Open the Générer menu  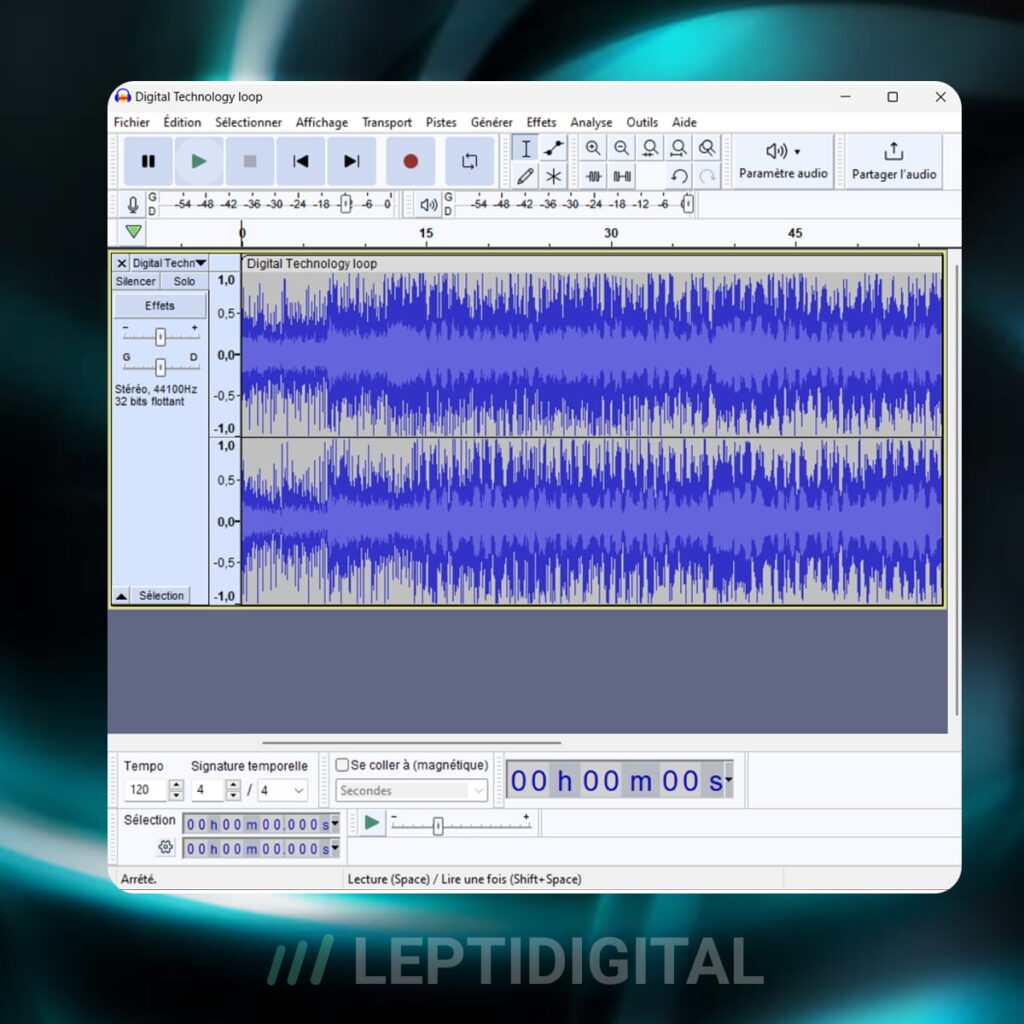coord(492,122)
